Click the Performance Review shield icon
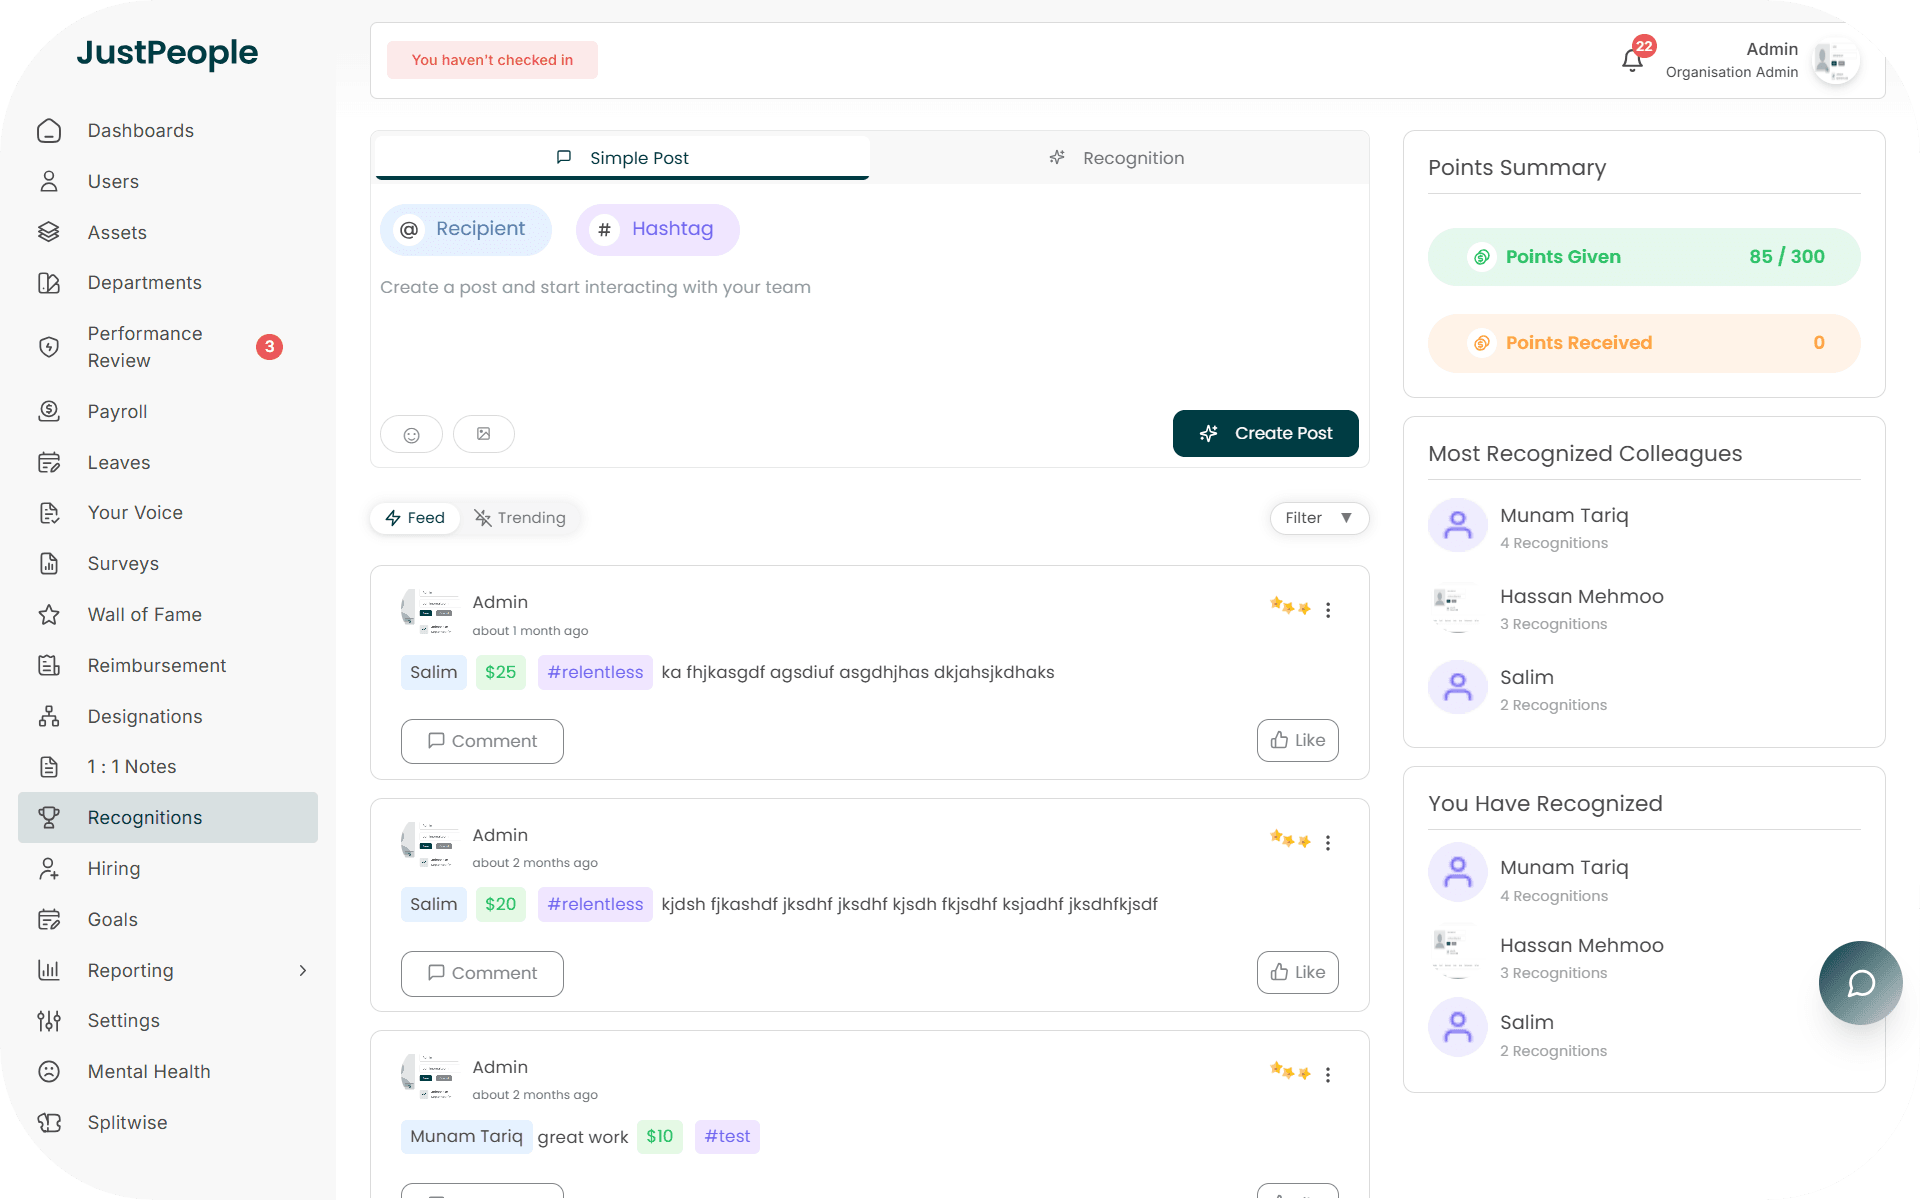Viewport: 1920px width, 1200px height. click(49, 347)
